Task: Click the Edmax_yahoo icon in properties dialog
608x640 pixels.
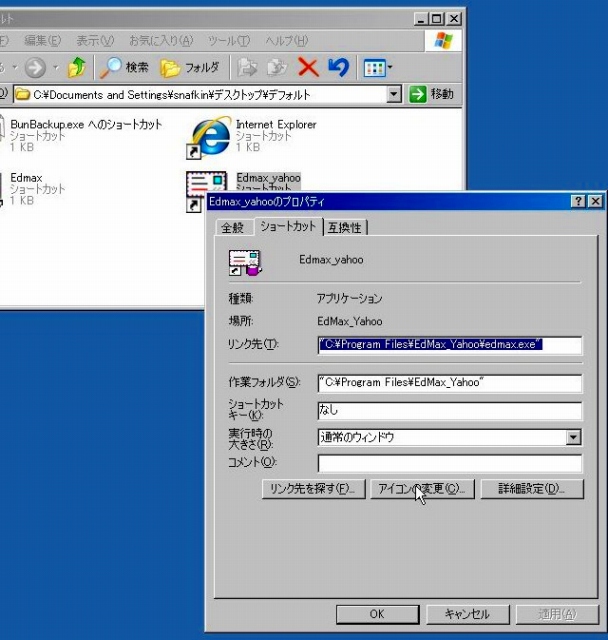Action: (245, 262)
